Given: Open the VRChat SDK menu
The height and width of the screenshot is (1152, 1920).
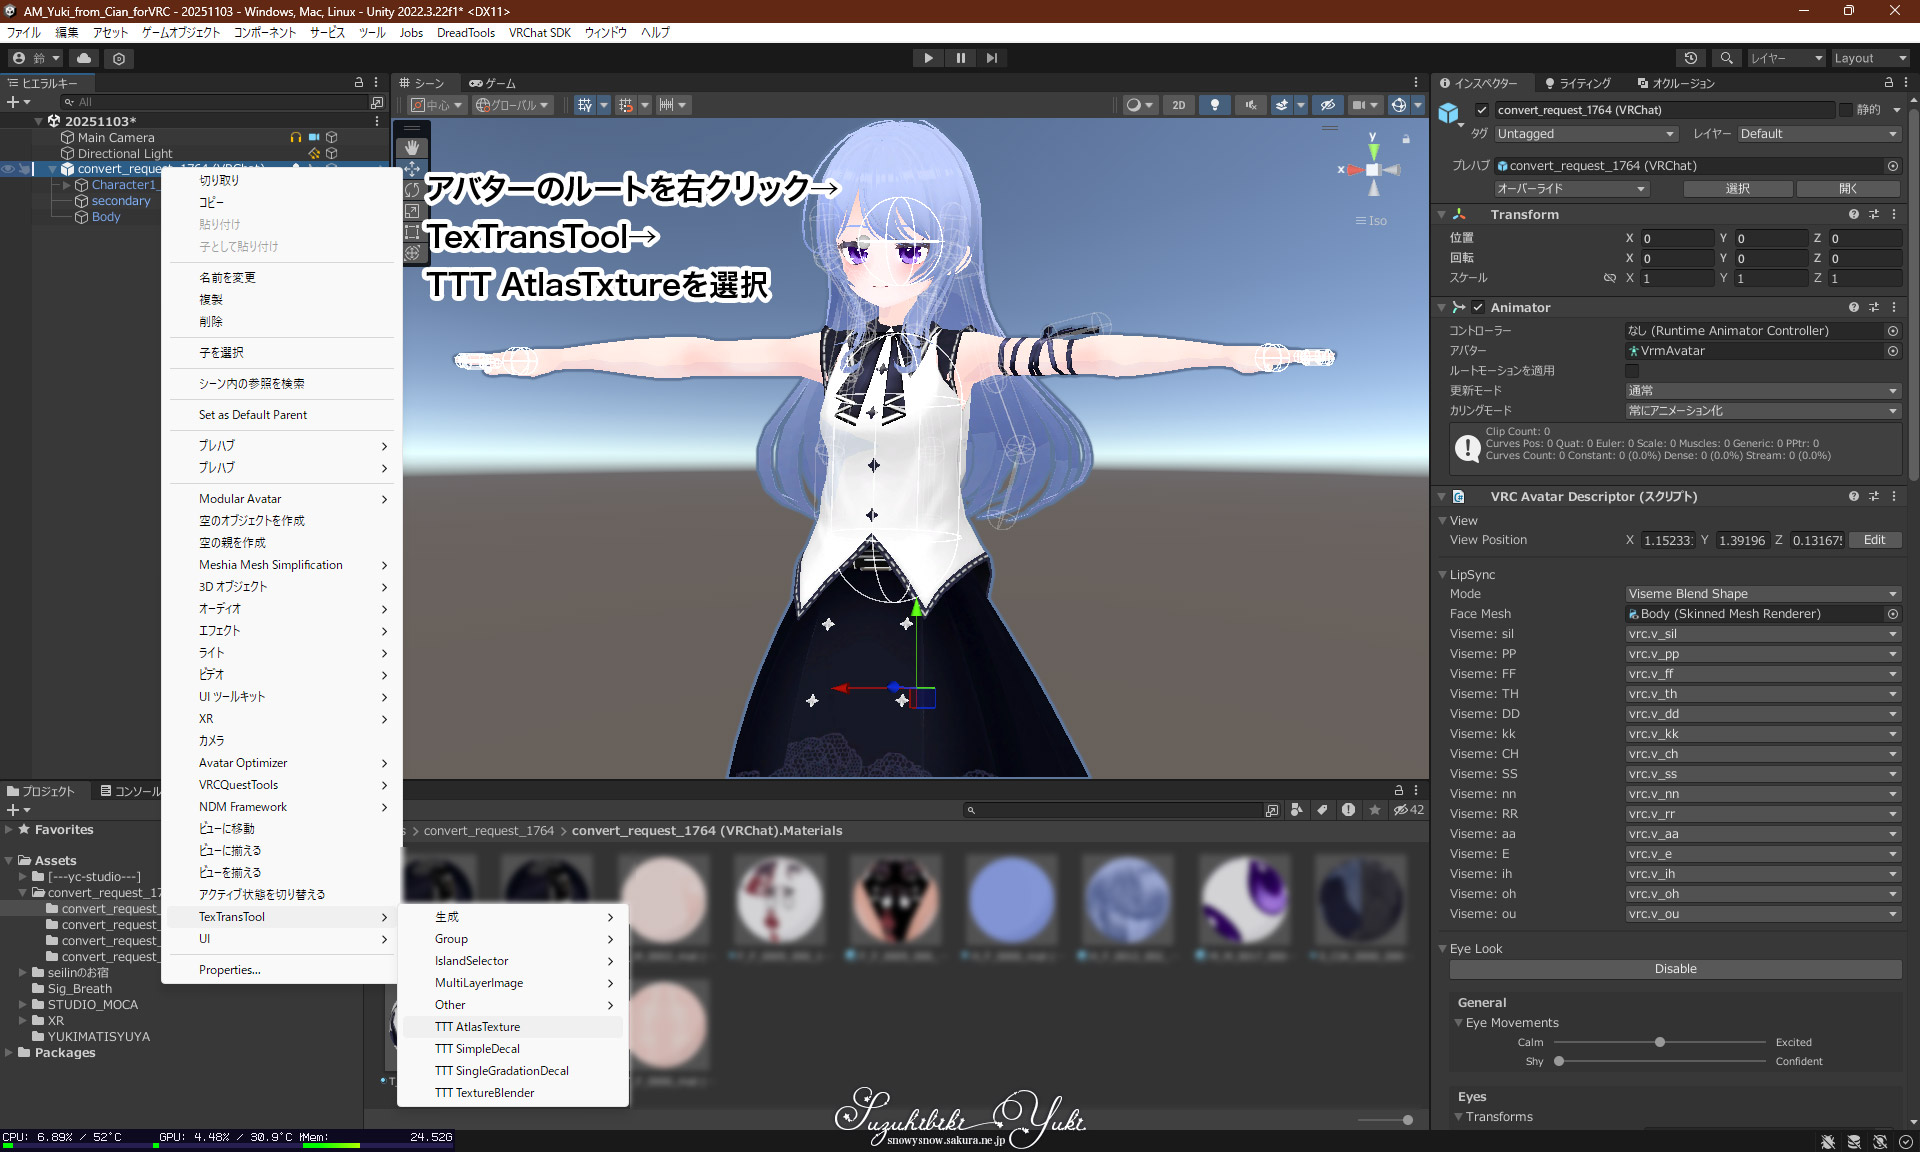Looking at the screenshot, I should tap(539, 32).
